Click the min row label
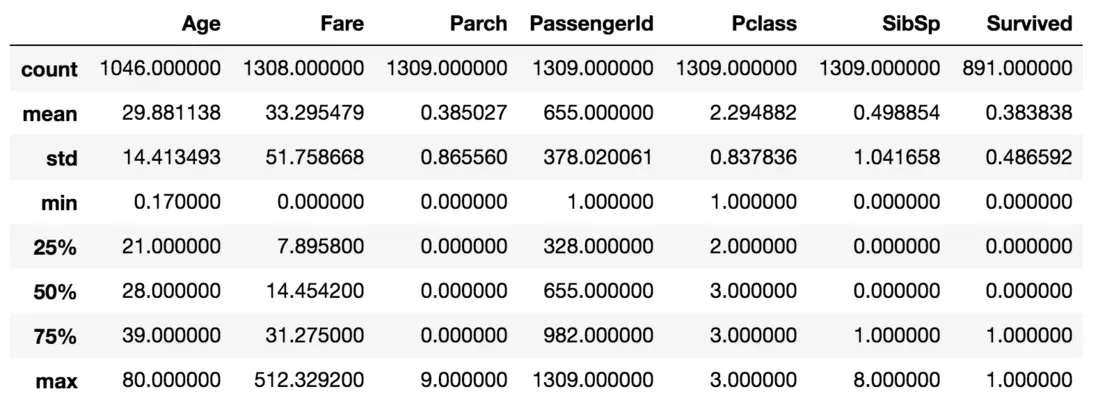 click(60, 203)
